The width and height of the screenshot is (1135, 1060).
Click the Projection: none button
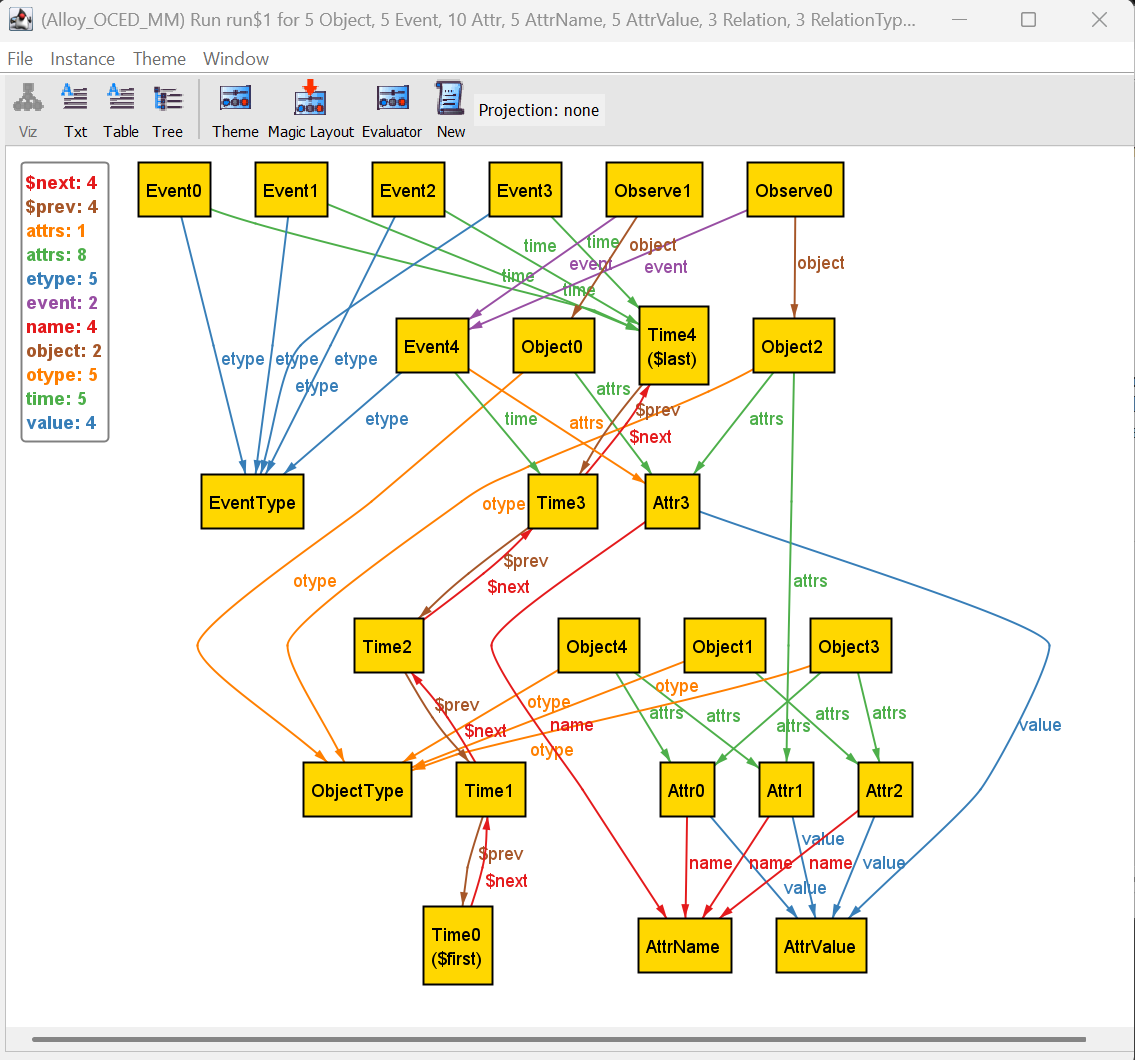539,110
